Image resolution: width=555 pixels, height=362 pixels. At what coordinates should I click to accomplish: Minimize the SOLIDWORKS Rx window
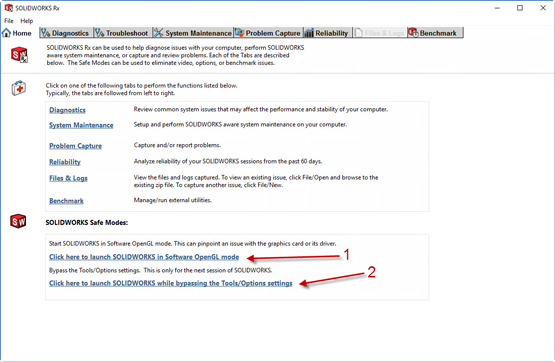(497, 8)
